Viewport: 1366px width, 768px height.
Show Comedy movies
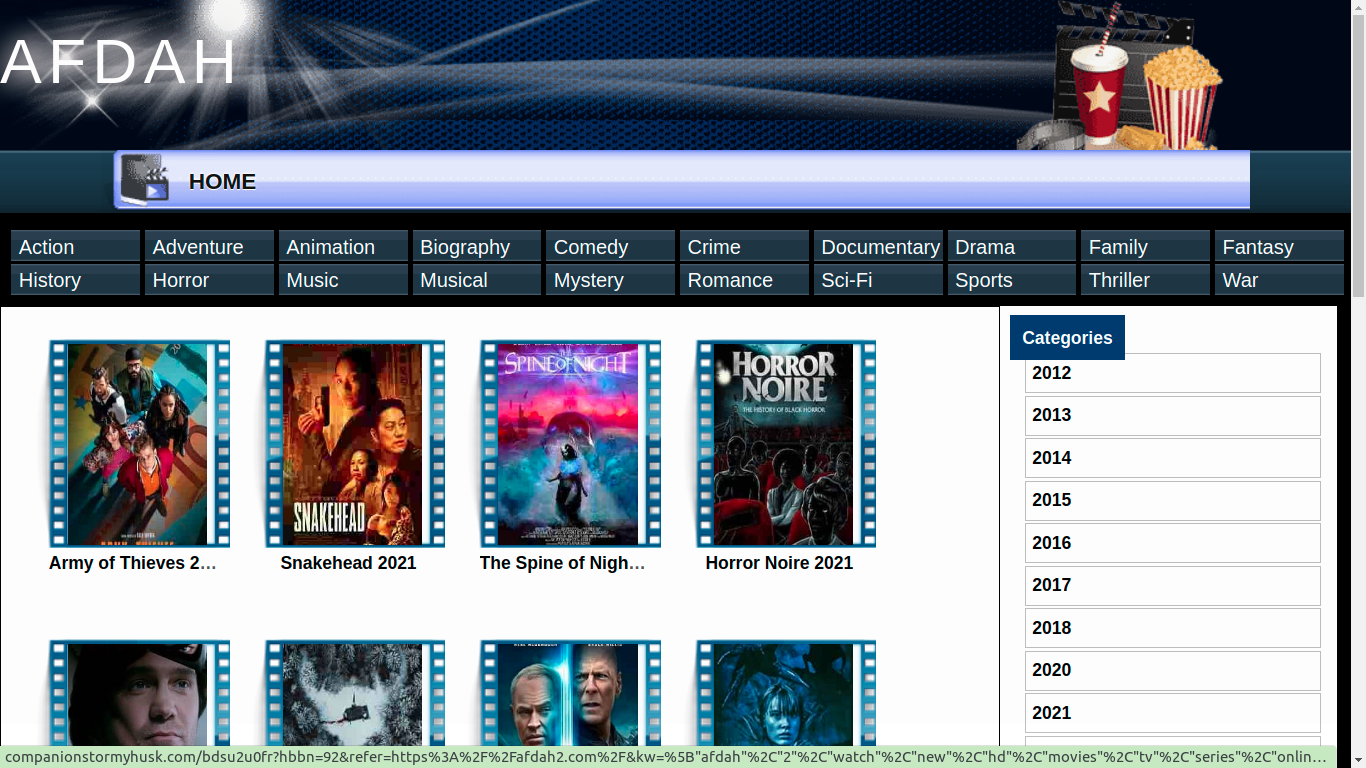[610, 246]
